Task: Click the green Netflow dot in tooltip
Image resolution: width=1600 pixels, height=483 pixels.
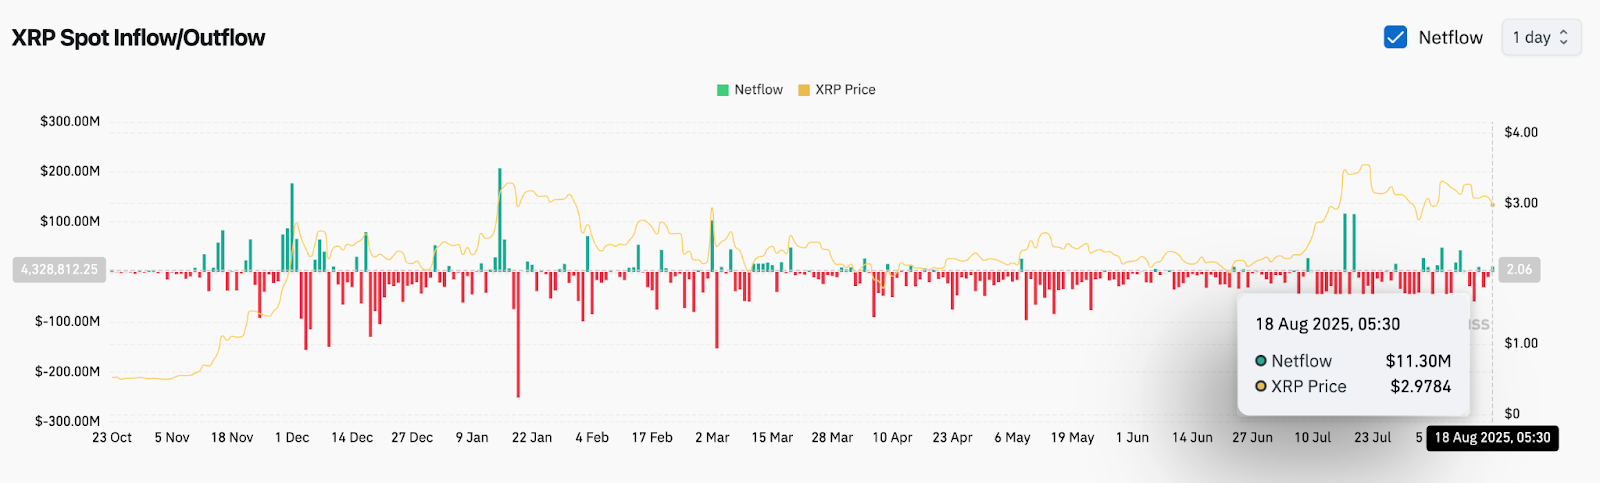Action: (x=1261, y=361)
